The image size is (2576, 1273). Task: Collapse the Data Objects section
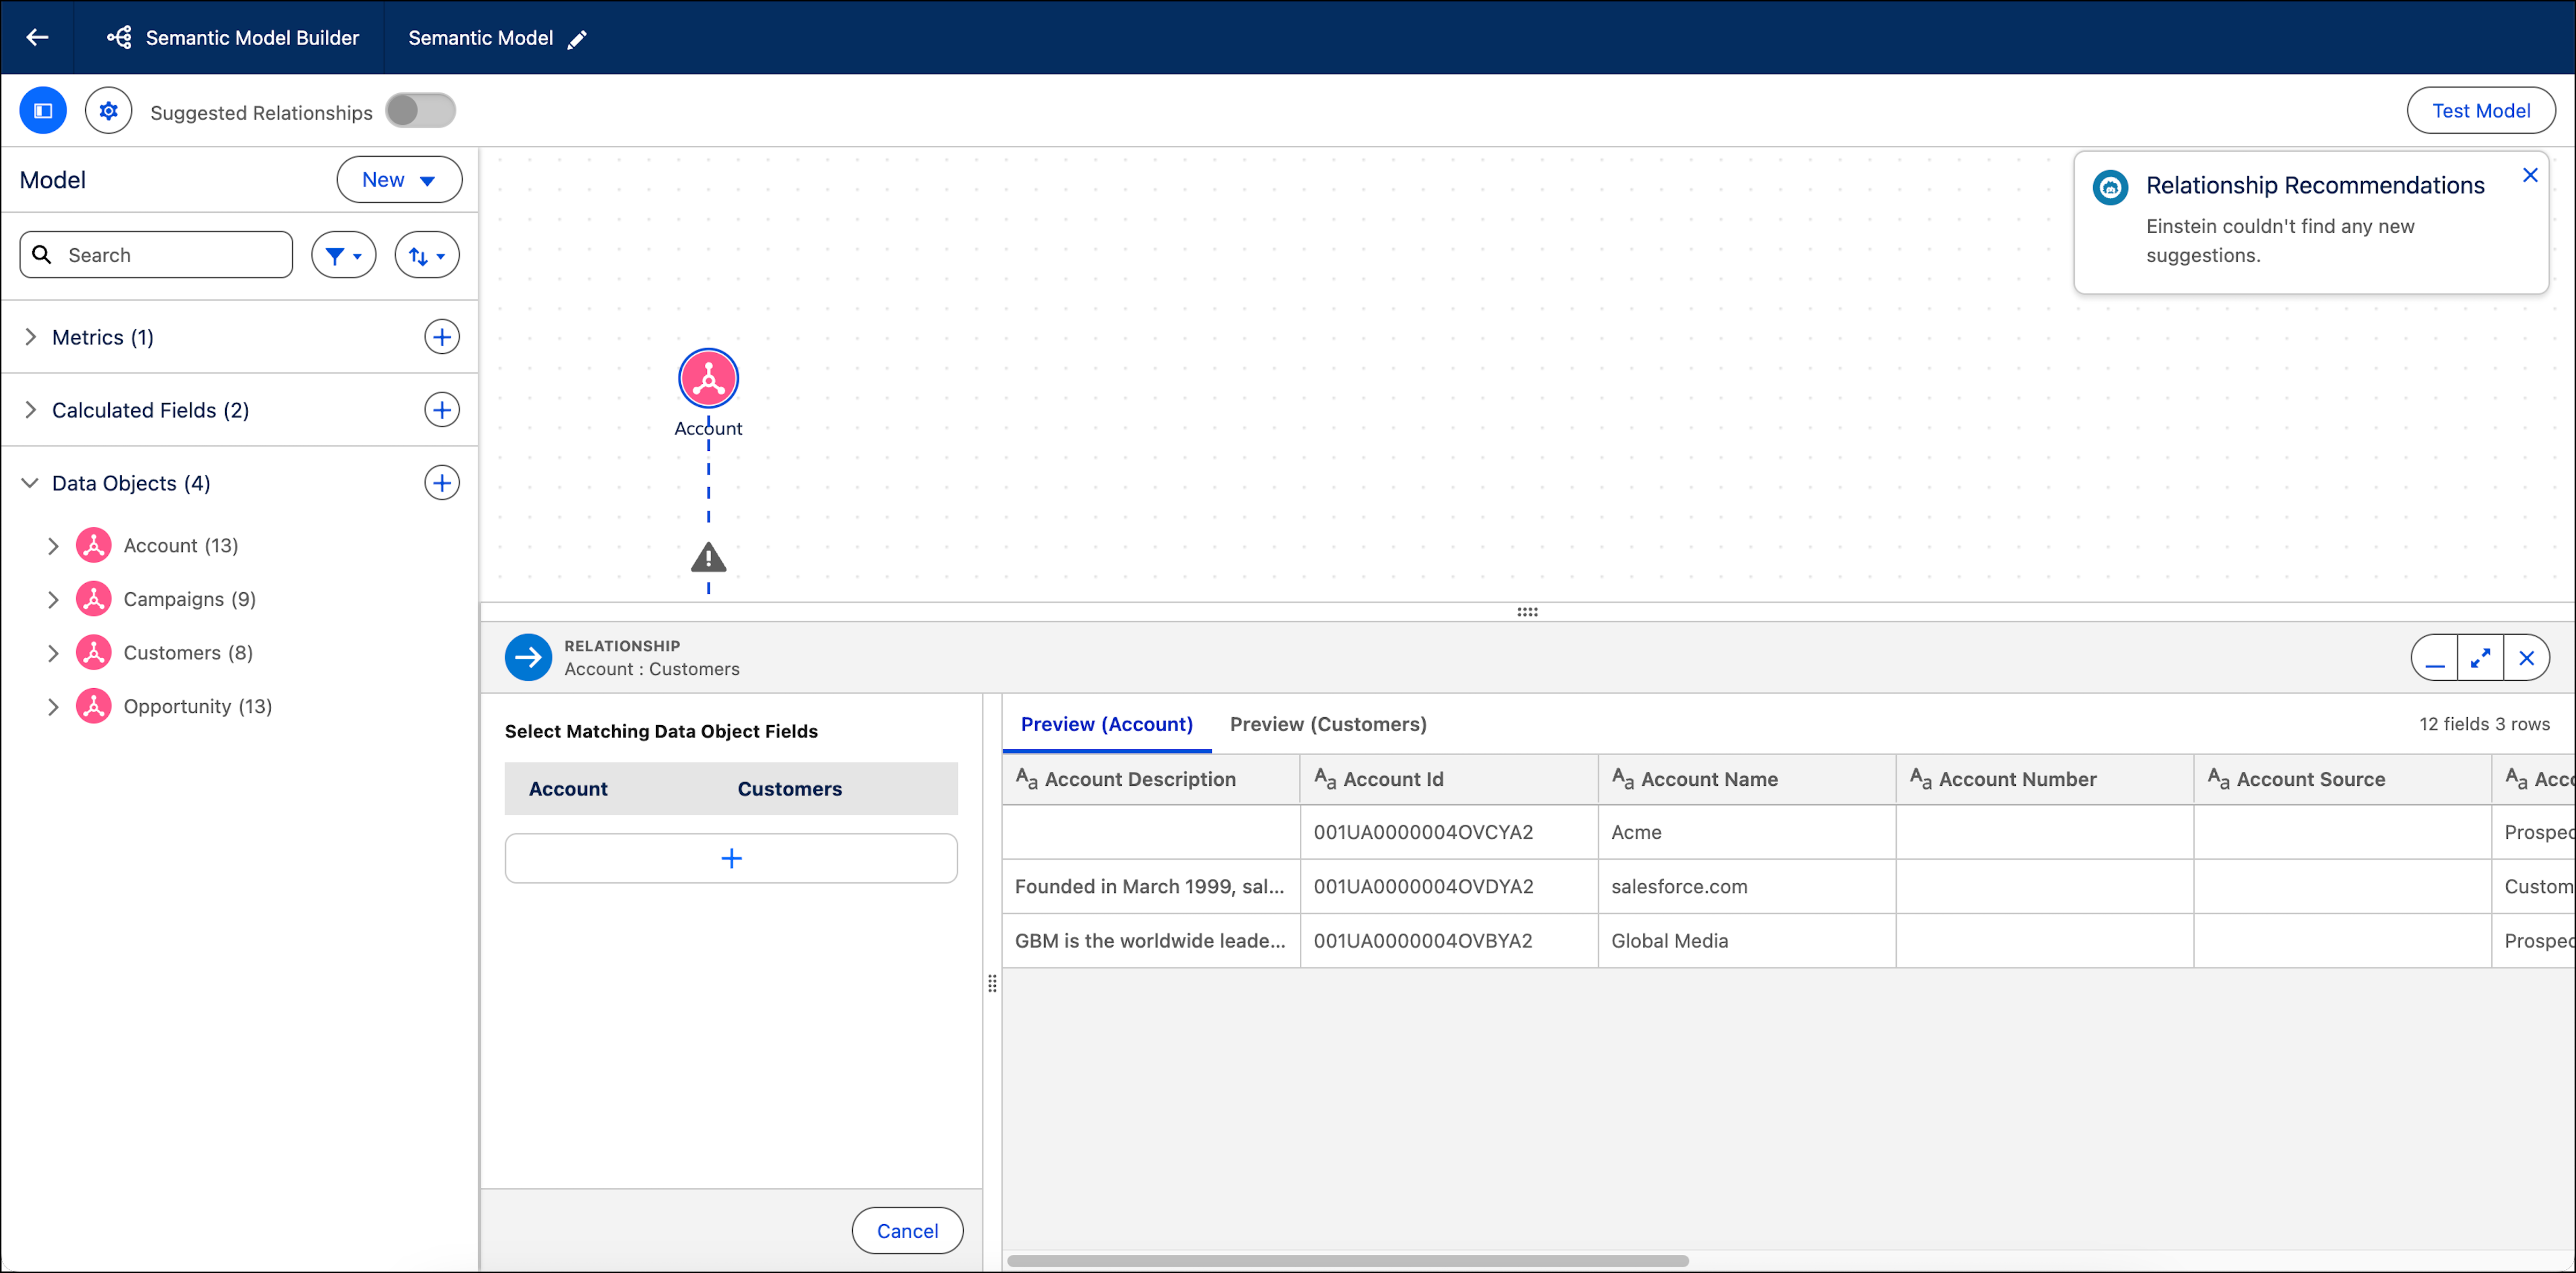point(30,483)
